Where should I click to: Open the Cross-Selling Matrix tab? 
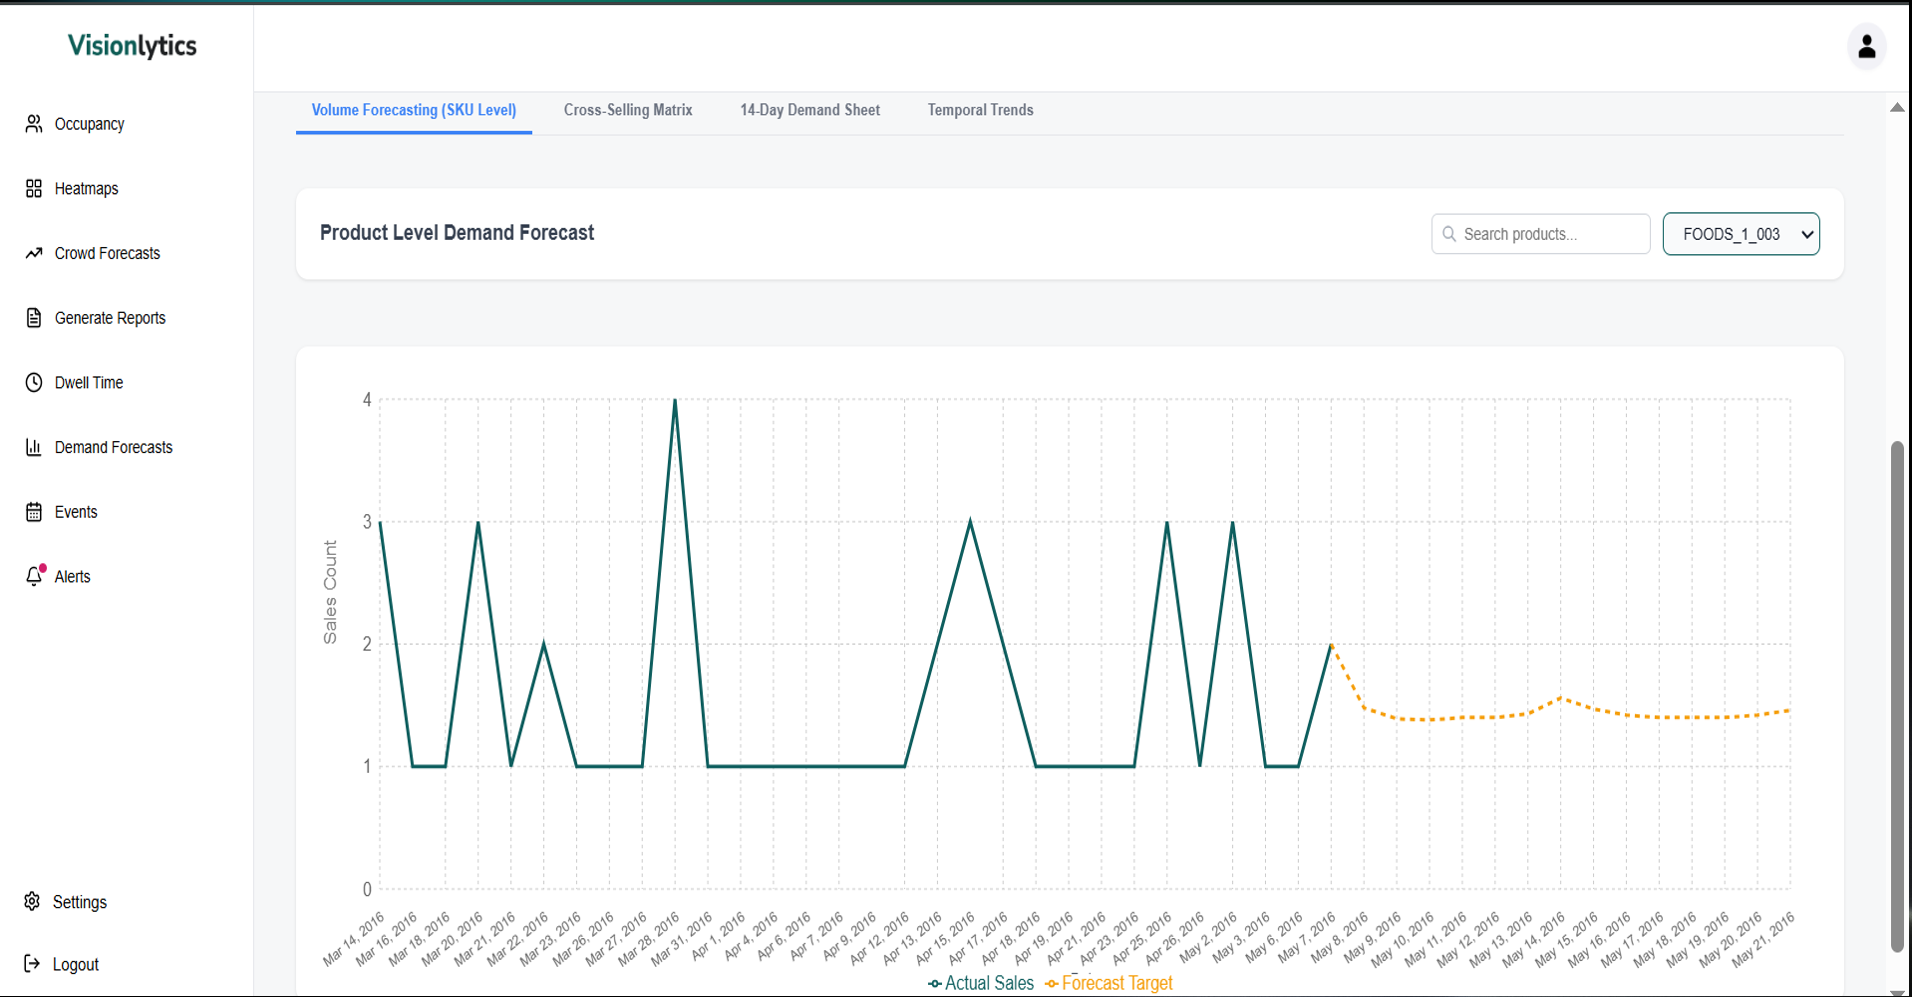[628, 110]
